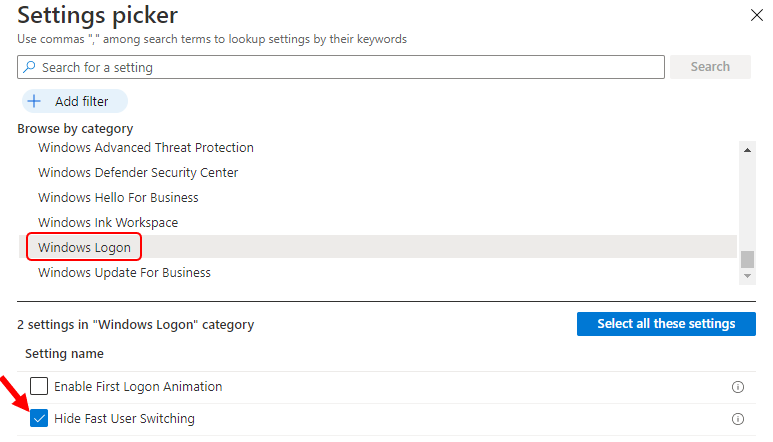This screenshot has height=442, width=773.
Task: Click the plus icon in Add filter
Action: pyautogui.click(x=34, y=101)
